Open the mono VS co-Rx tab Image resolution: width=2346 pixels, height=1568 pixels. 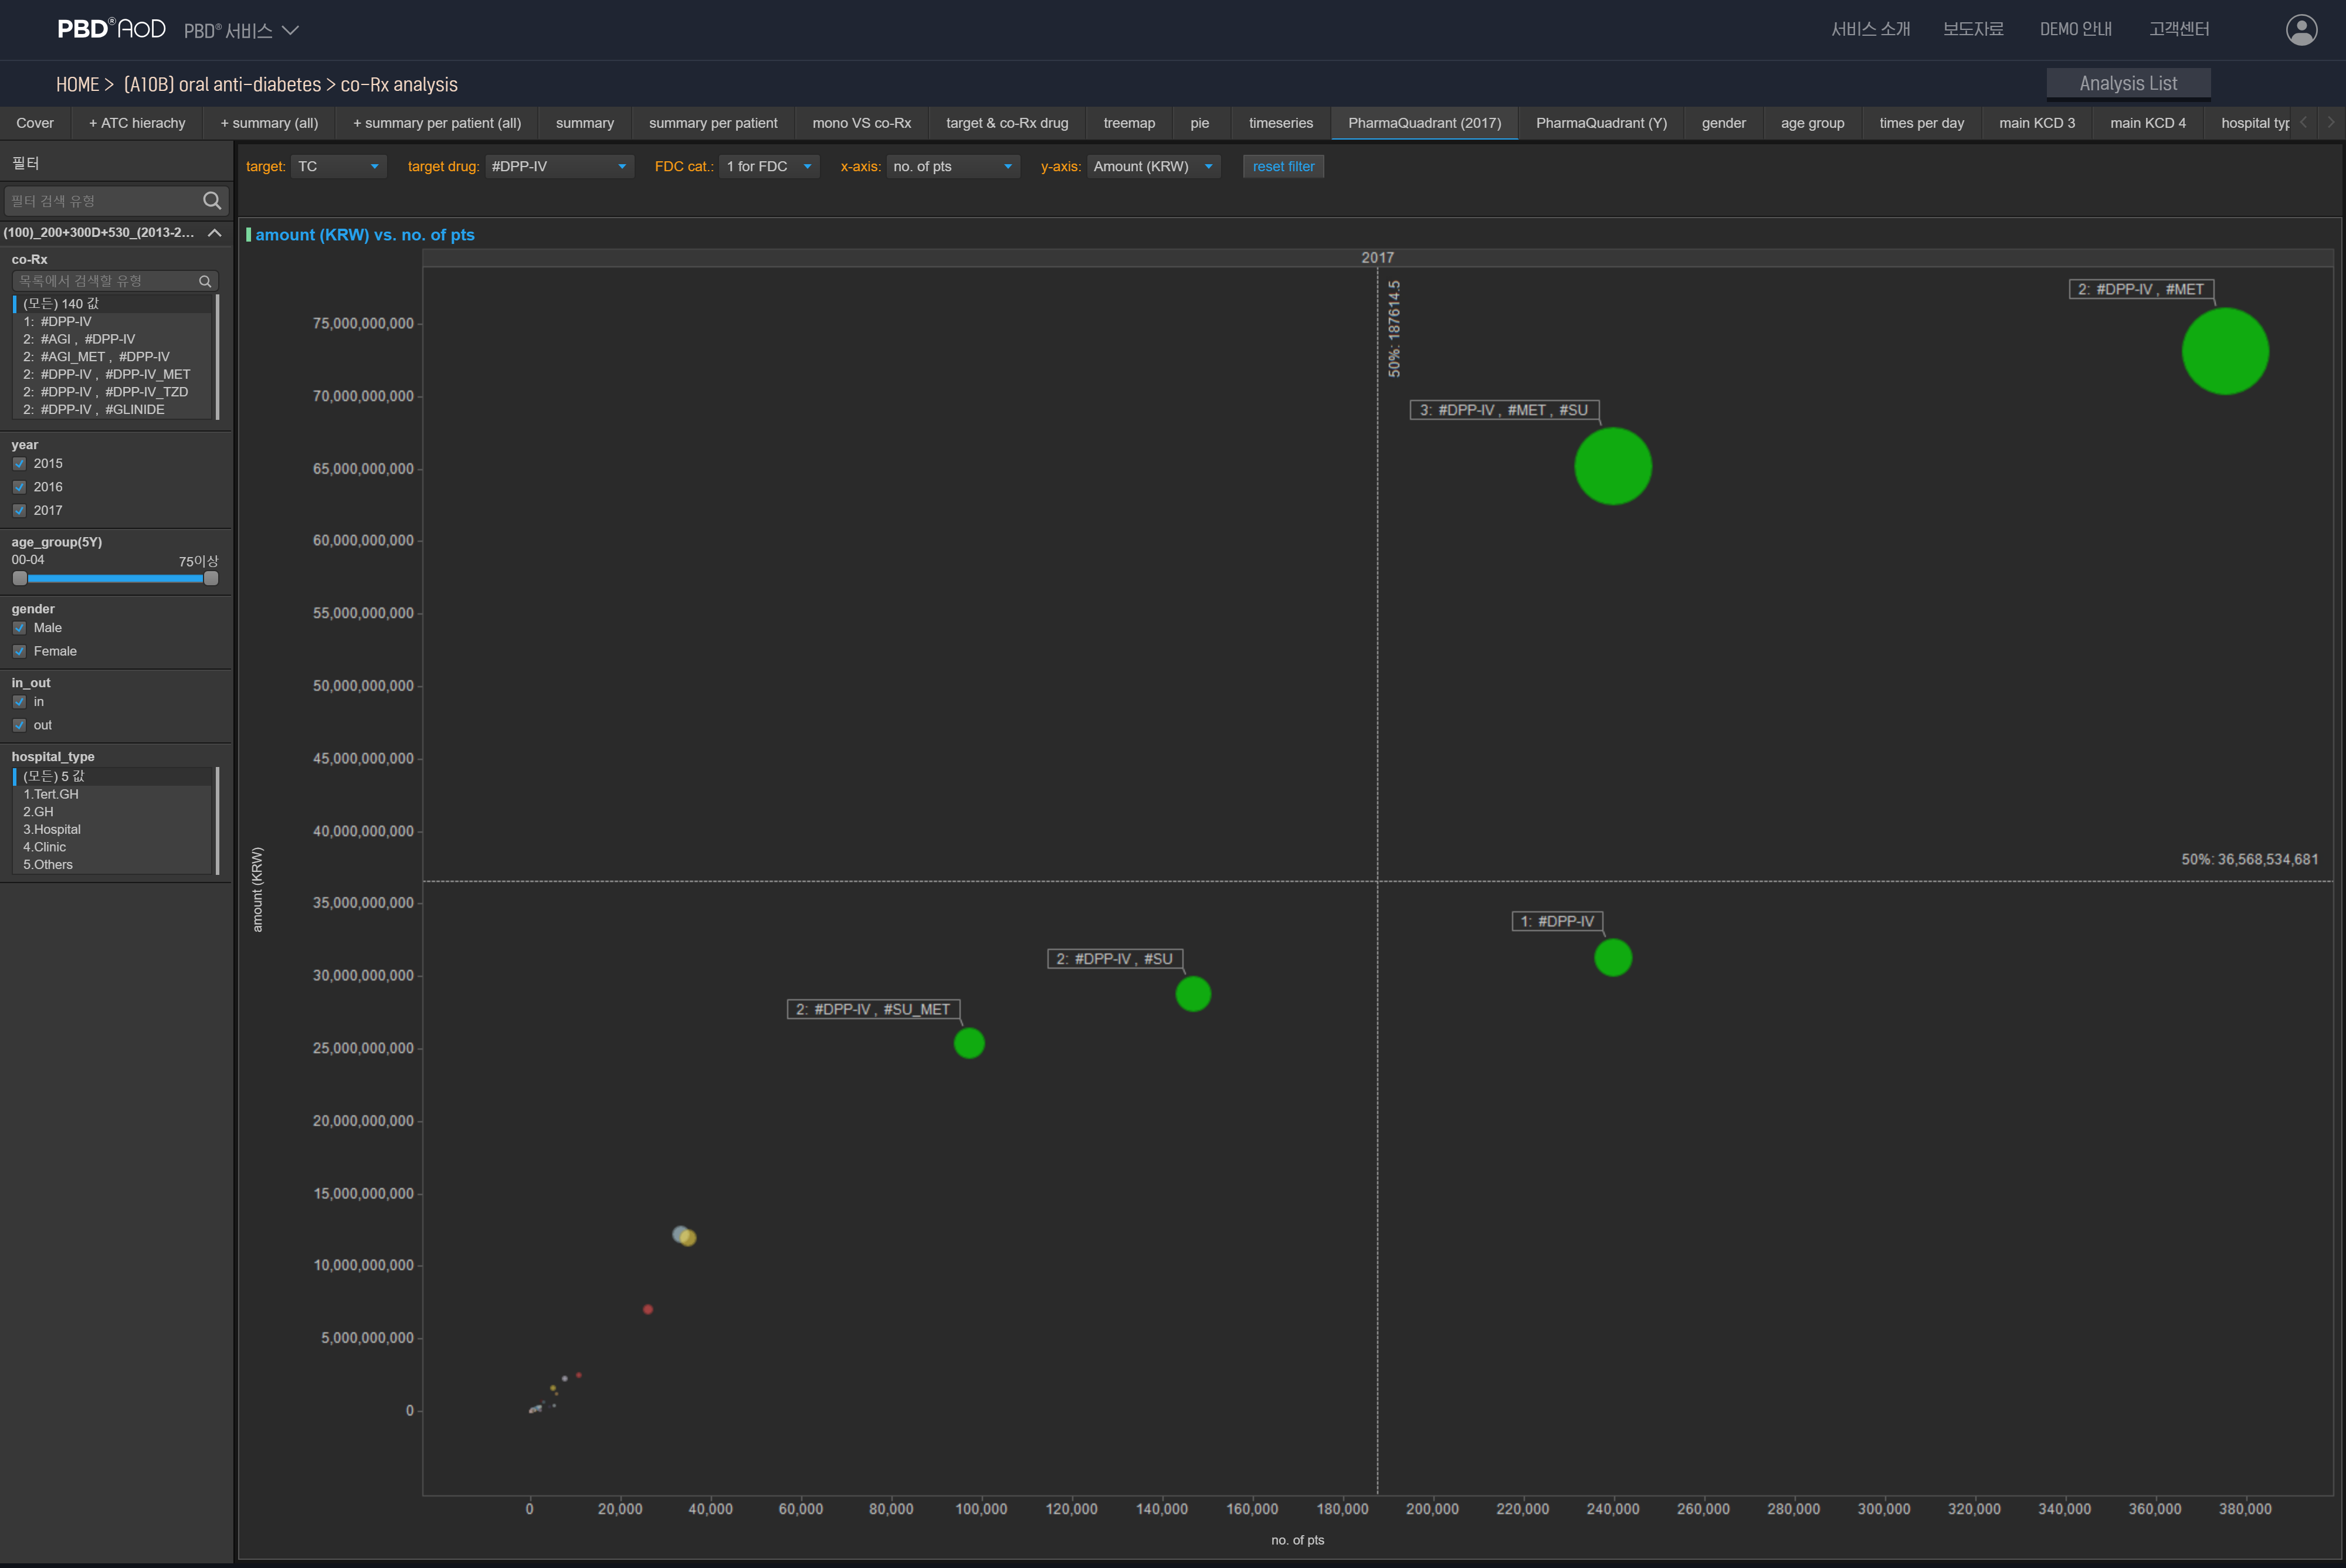[x=861, y=123]
